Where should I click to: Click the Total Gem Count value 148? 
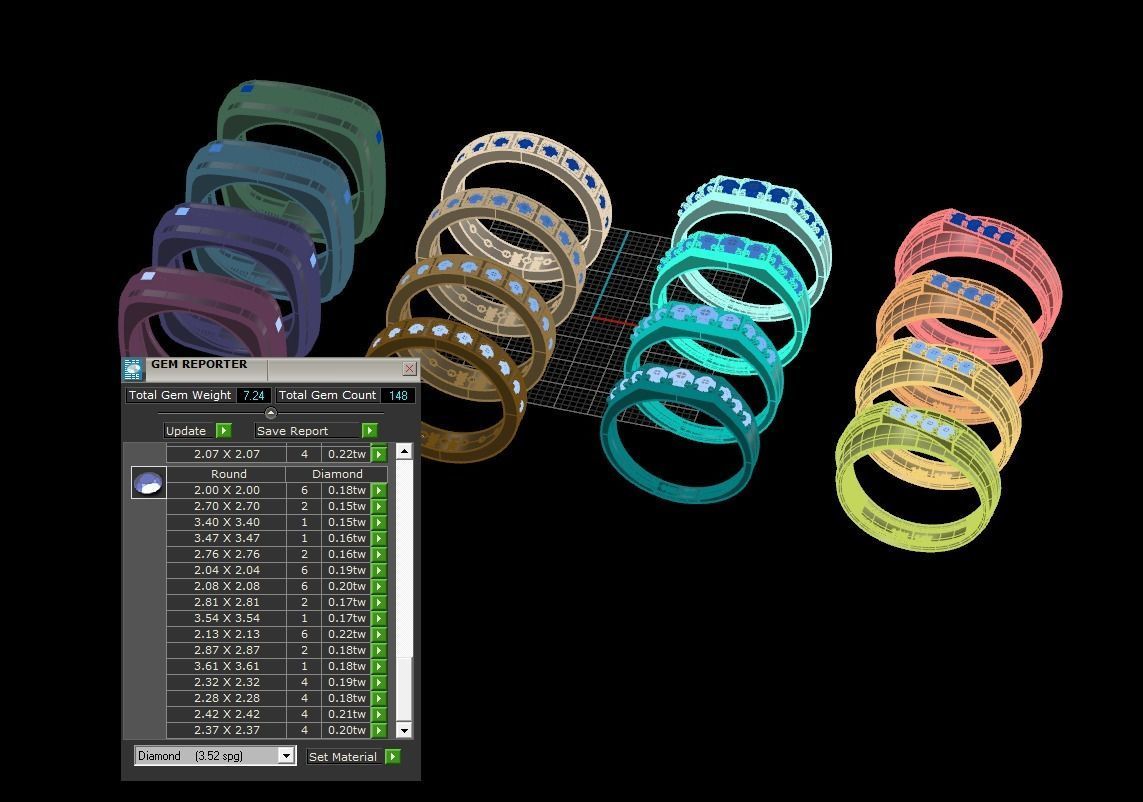click(x=398, y=395)
